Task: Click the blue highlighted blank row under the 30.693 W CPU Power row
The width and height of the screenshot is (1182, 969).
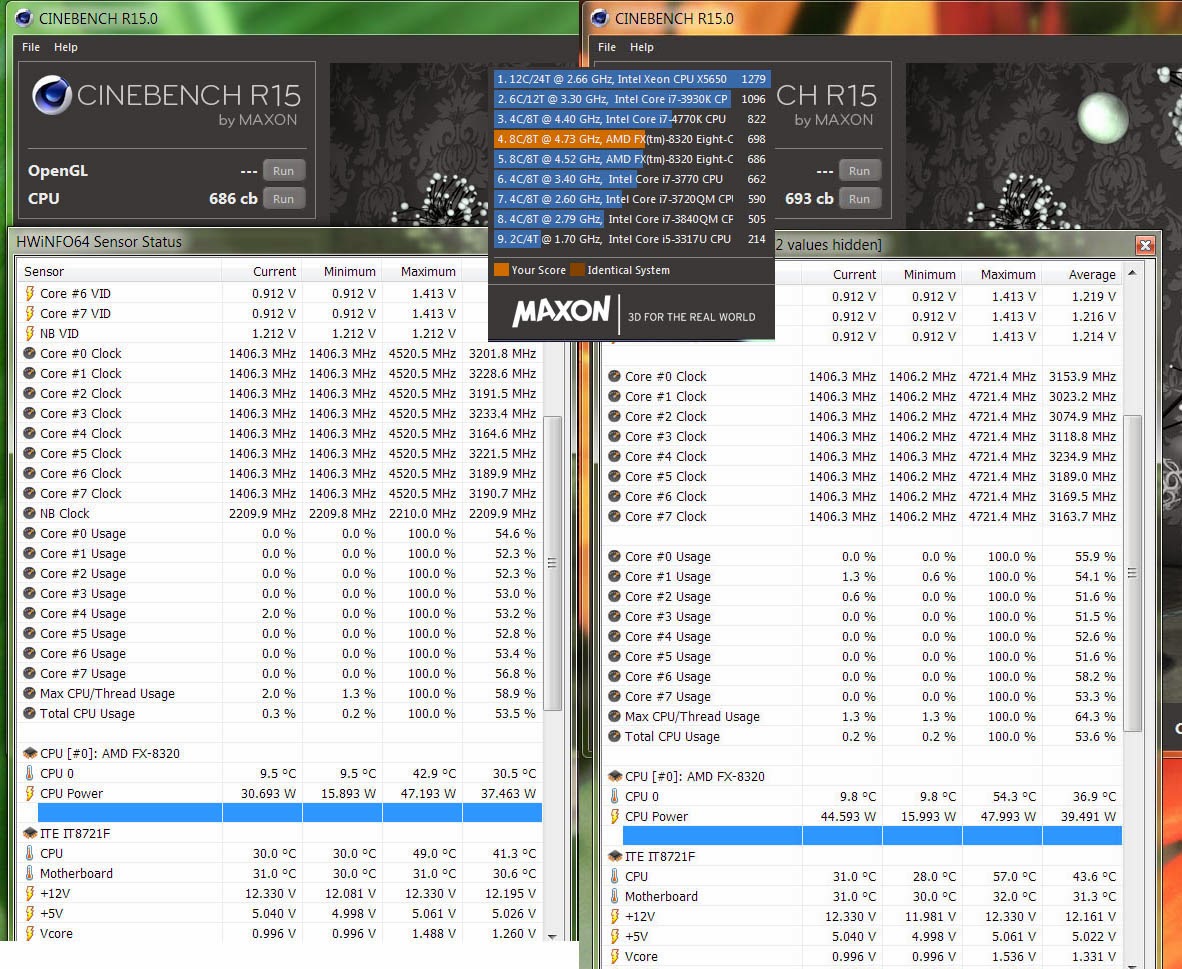Action: pos(289,812)
